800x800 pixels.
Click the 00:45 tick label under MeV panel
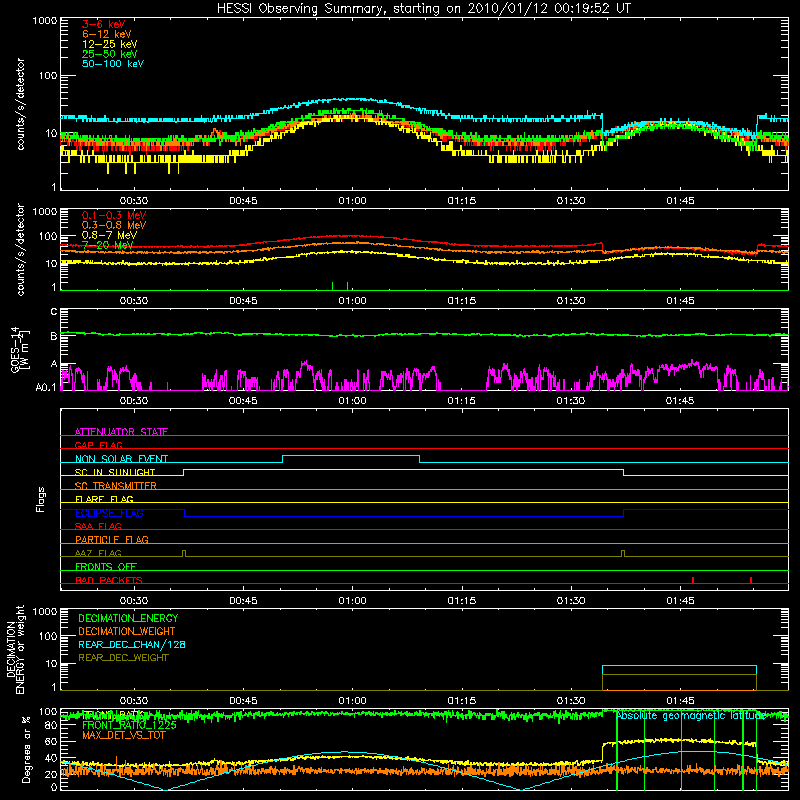[243, 301]
